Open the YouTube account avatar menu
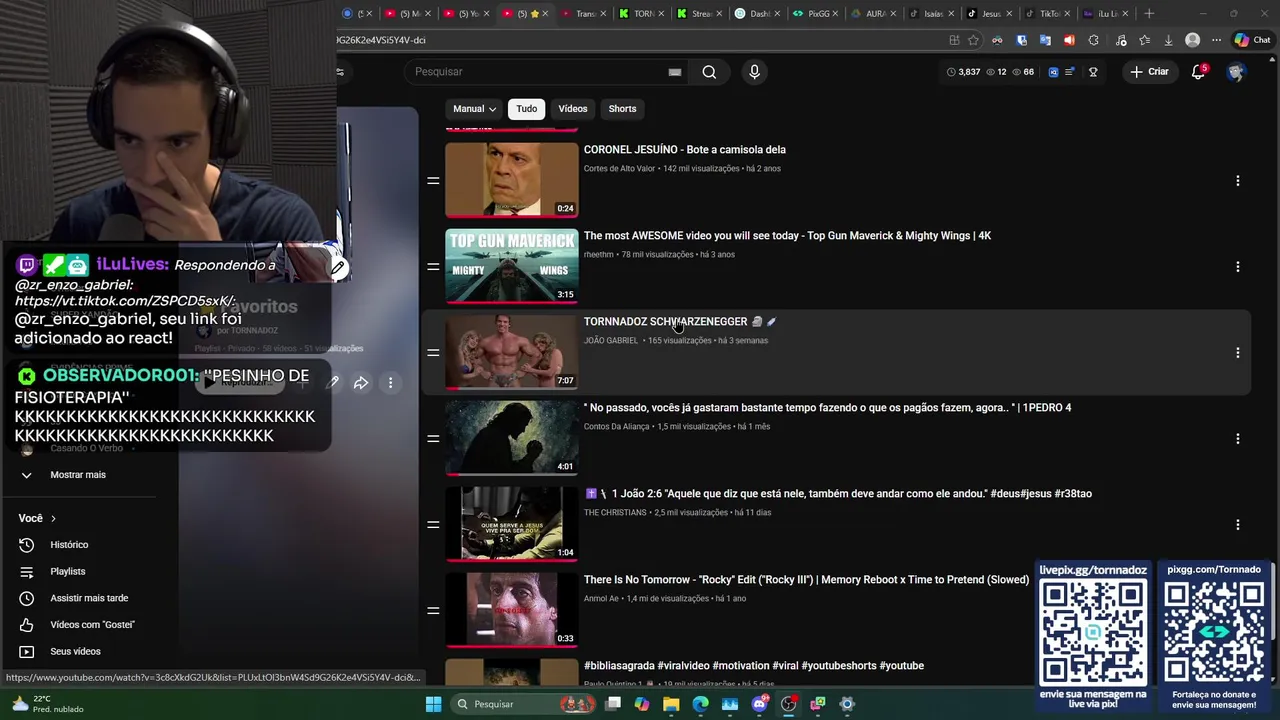Screen dimensions: 1280x720 pos(1236,72)
